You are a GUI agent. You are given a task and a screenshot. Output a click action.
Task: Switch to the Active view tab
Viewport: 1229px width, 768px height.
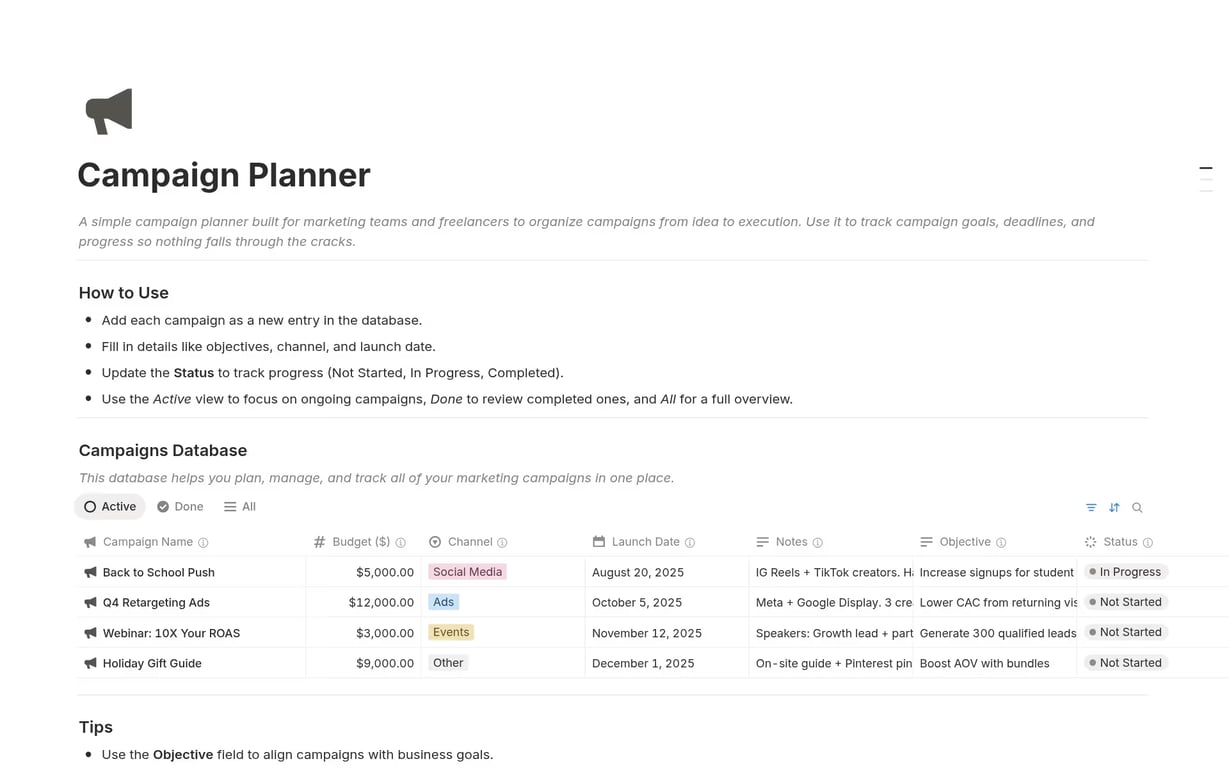tap(110, 507)
